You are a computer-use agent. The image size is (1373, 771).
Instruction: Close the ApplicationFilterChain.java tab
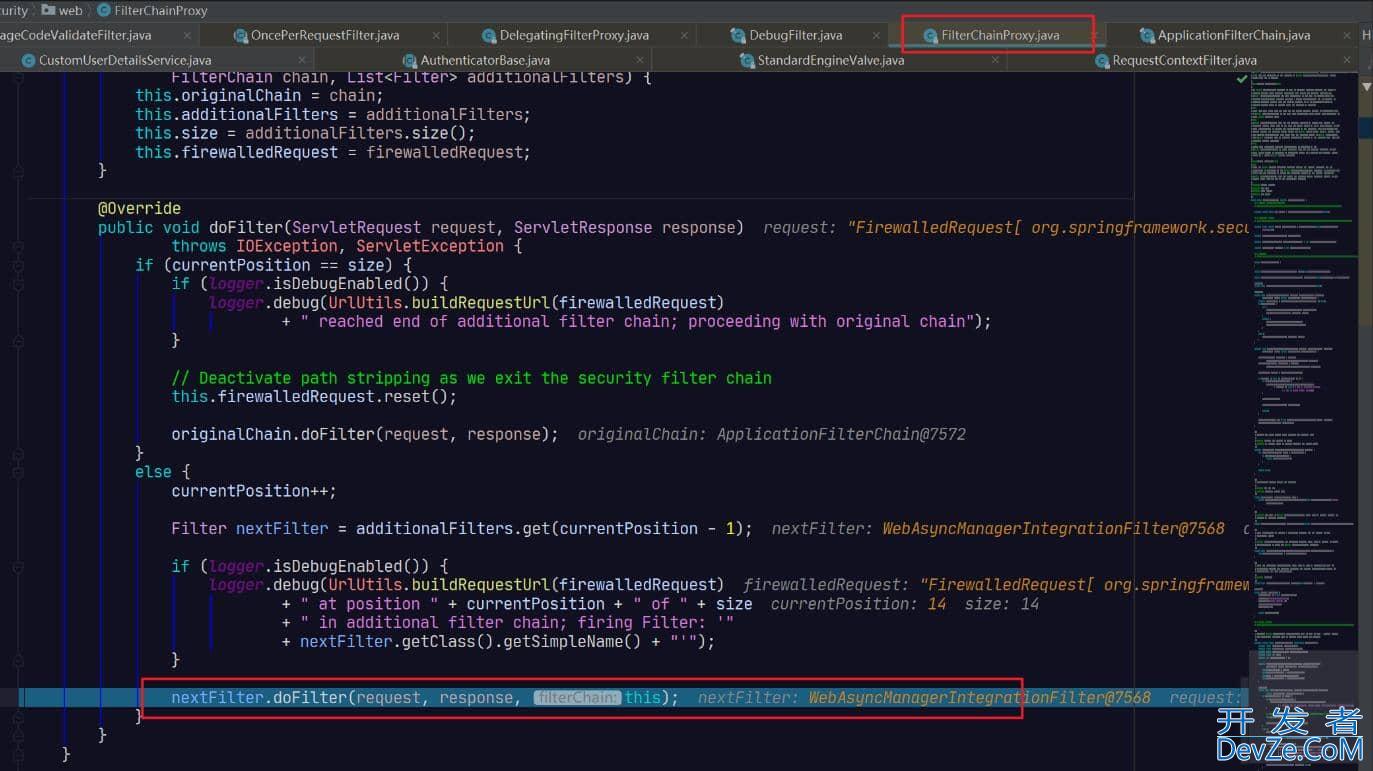pos(1346,35)
